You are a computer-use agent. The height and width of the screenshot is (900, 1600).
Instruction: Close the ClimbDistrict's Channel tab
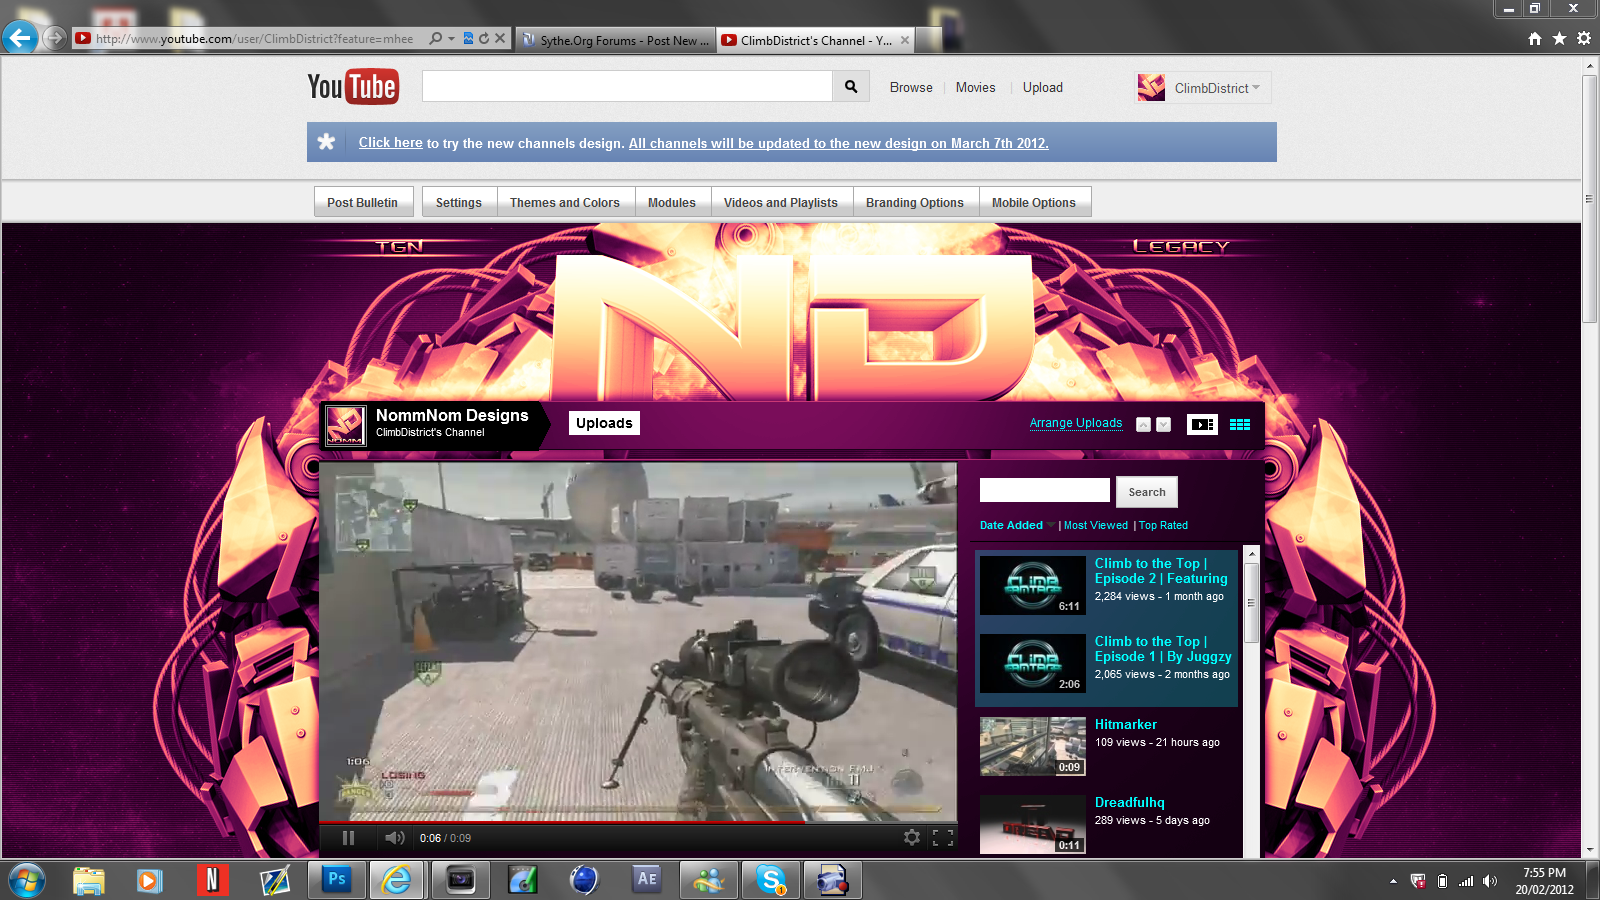(905, 40)
